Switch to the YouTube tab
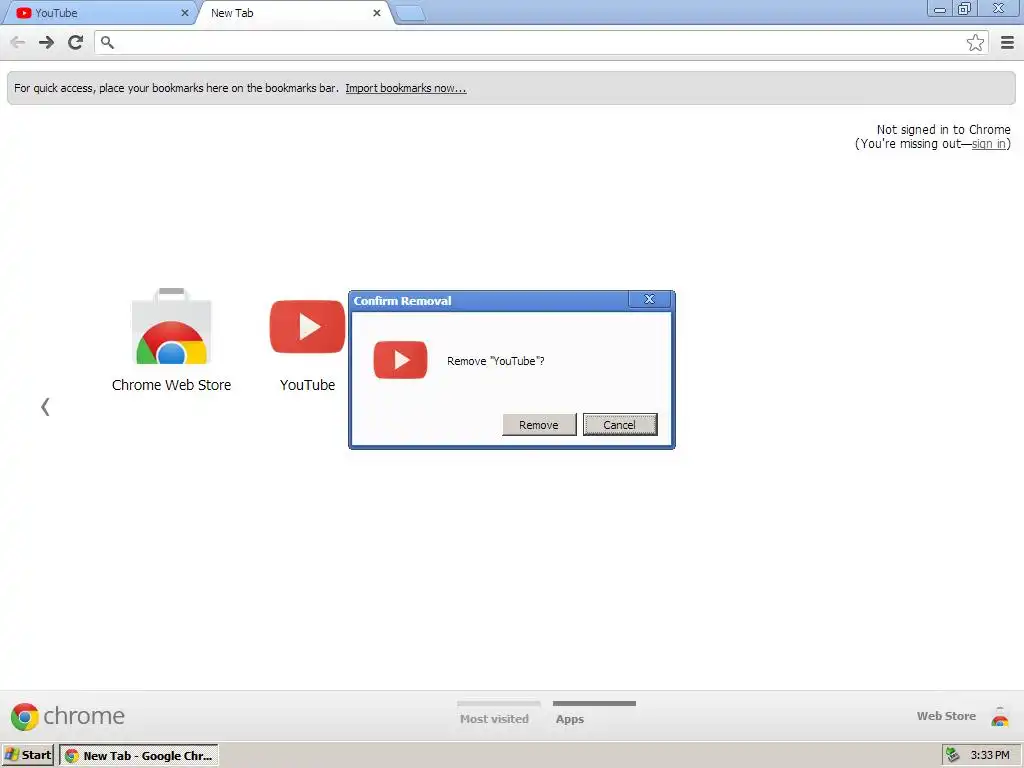The height and width of the screenshot is (768, 1024). [98, 13]
